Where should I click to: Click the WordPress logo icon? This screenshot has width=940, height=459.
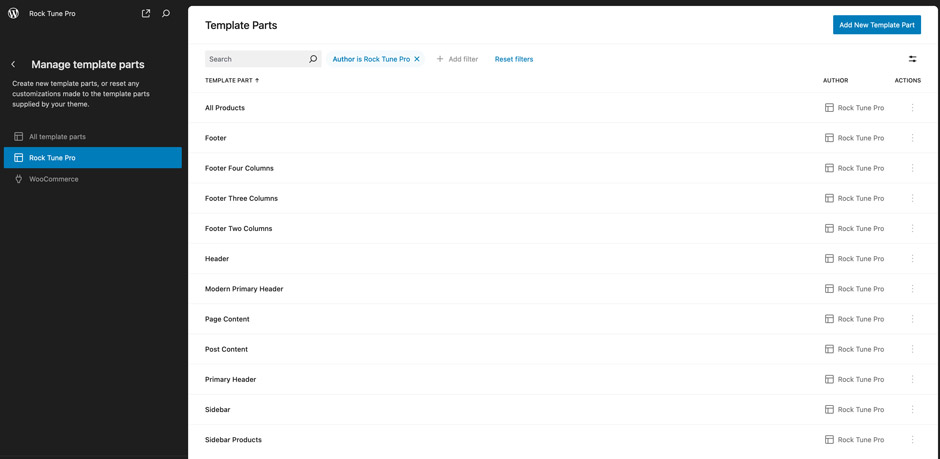14,13
